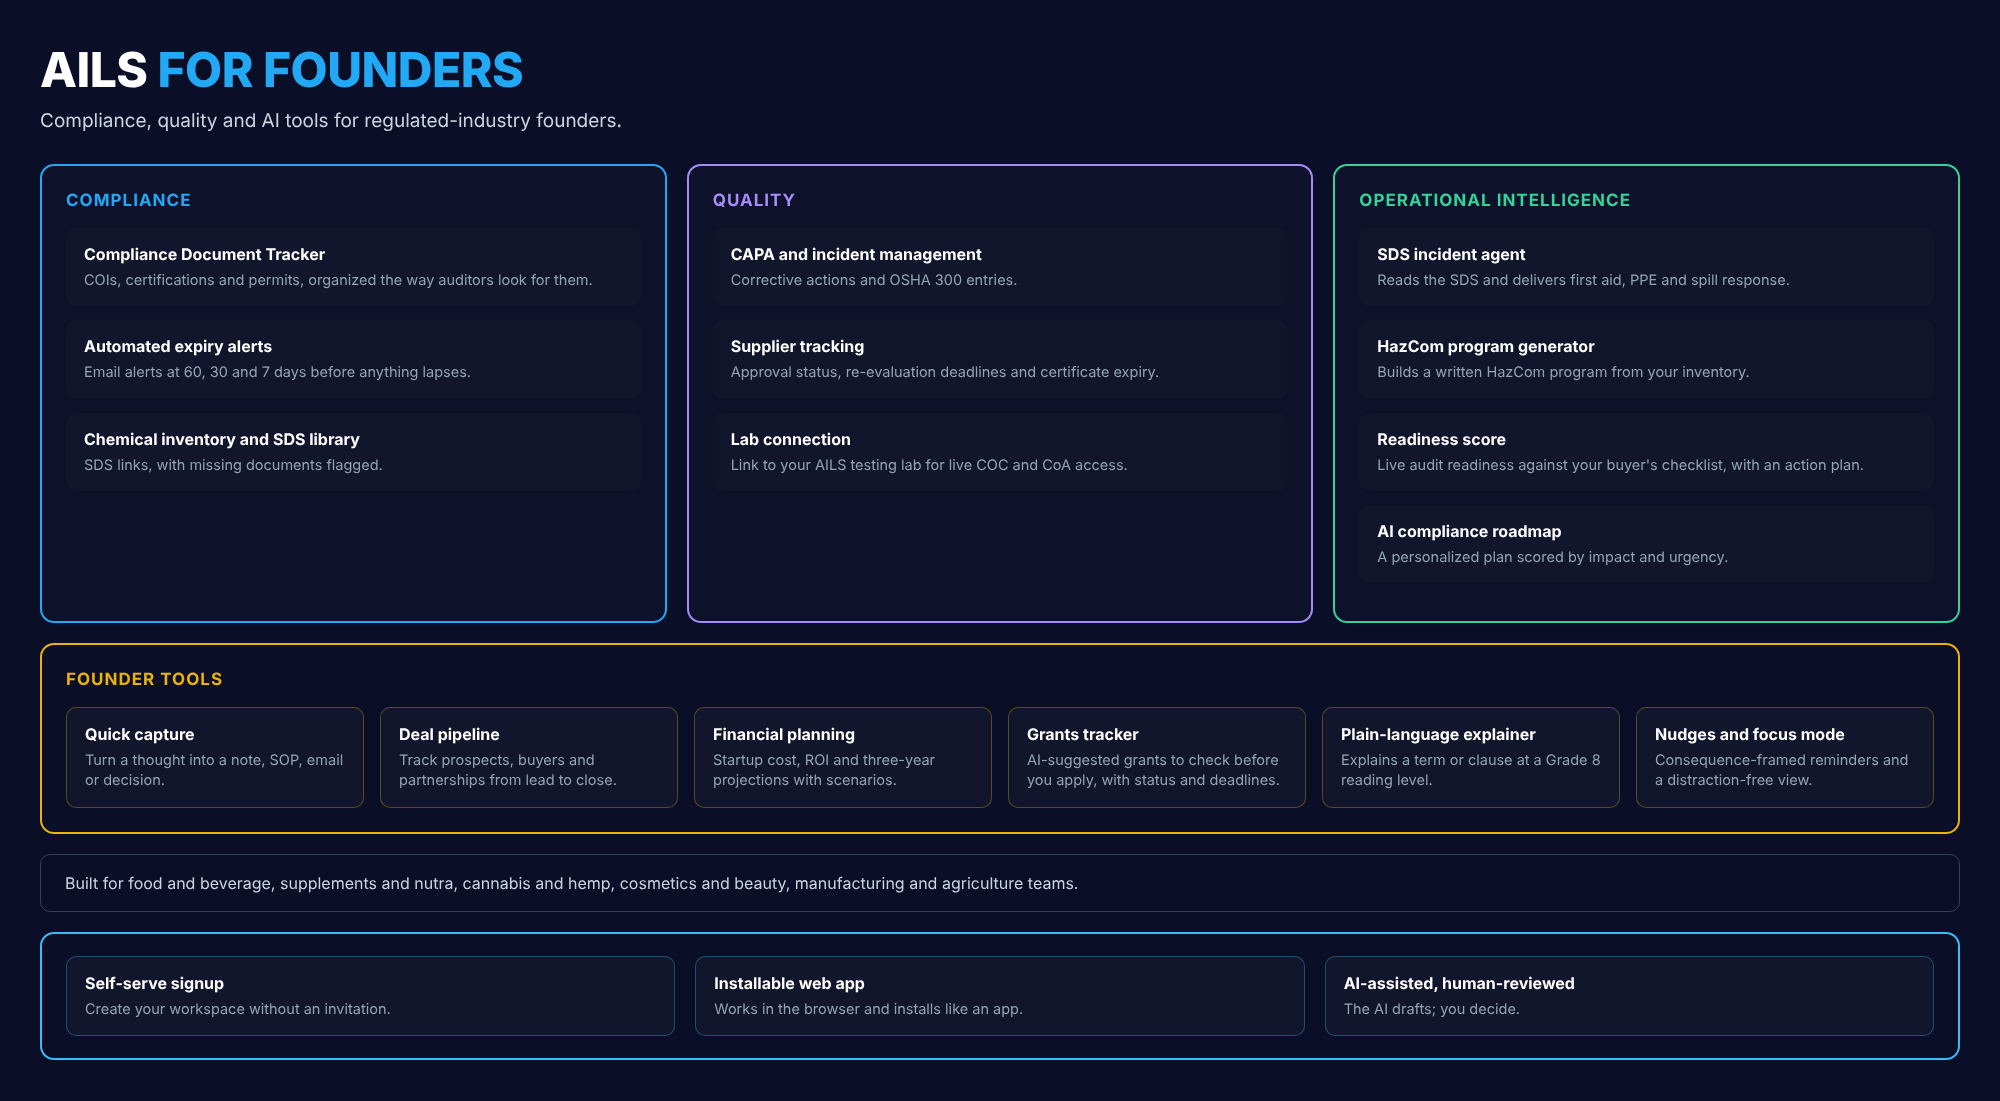Click the Self-serve signup card

(x=370, y=996)
